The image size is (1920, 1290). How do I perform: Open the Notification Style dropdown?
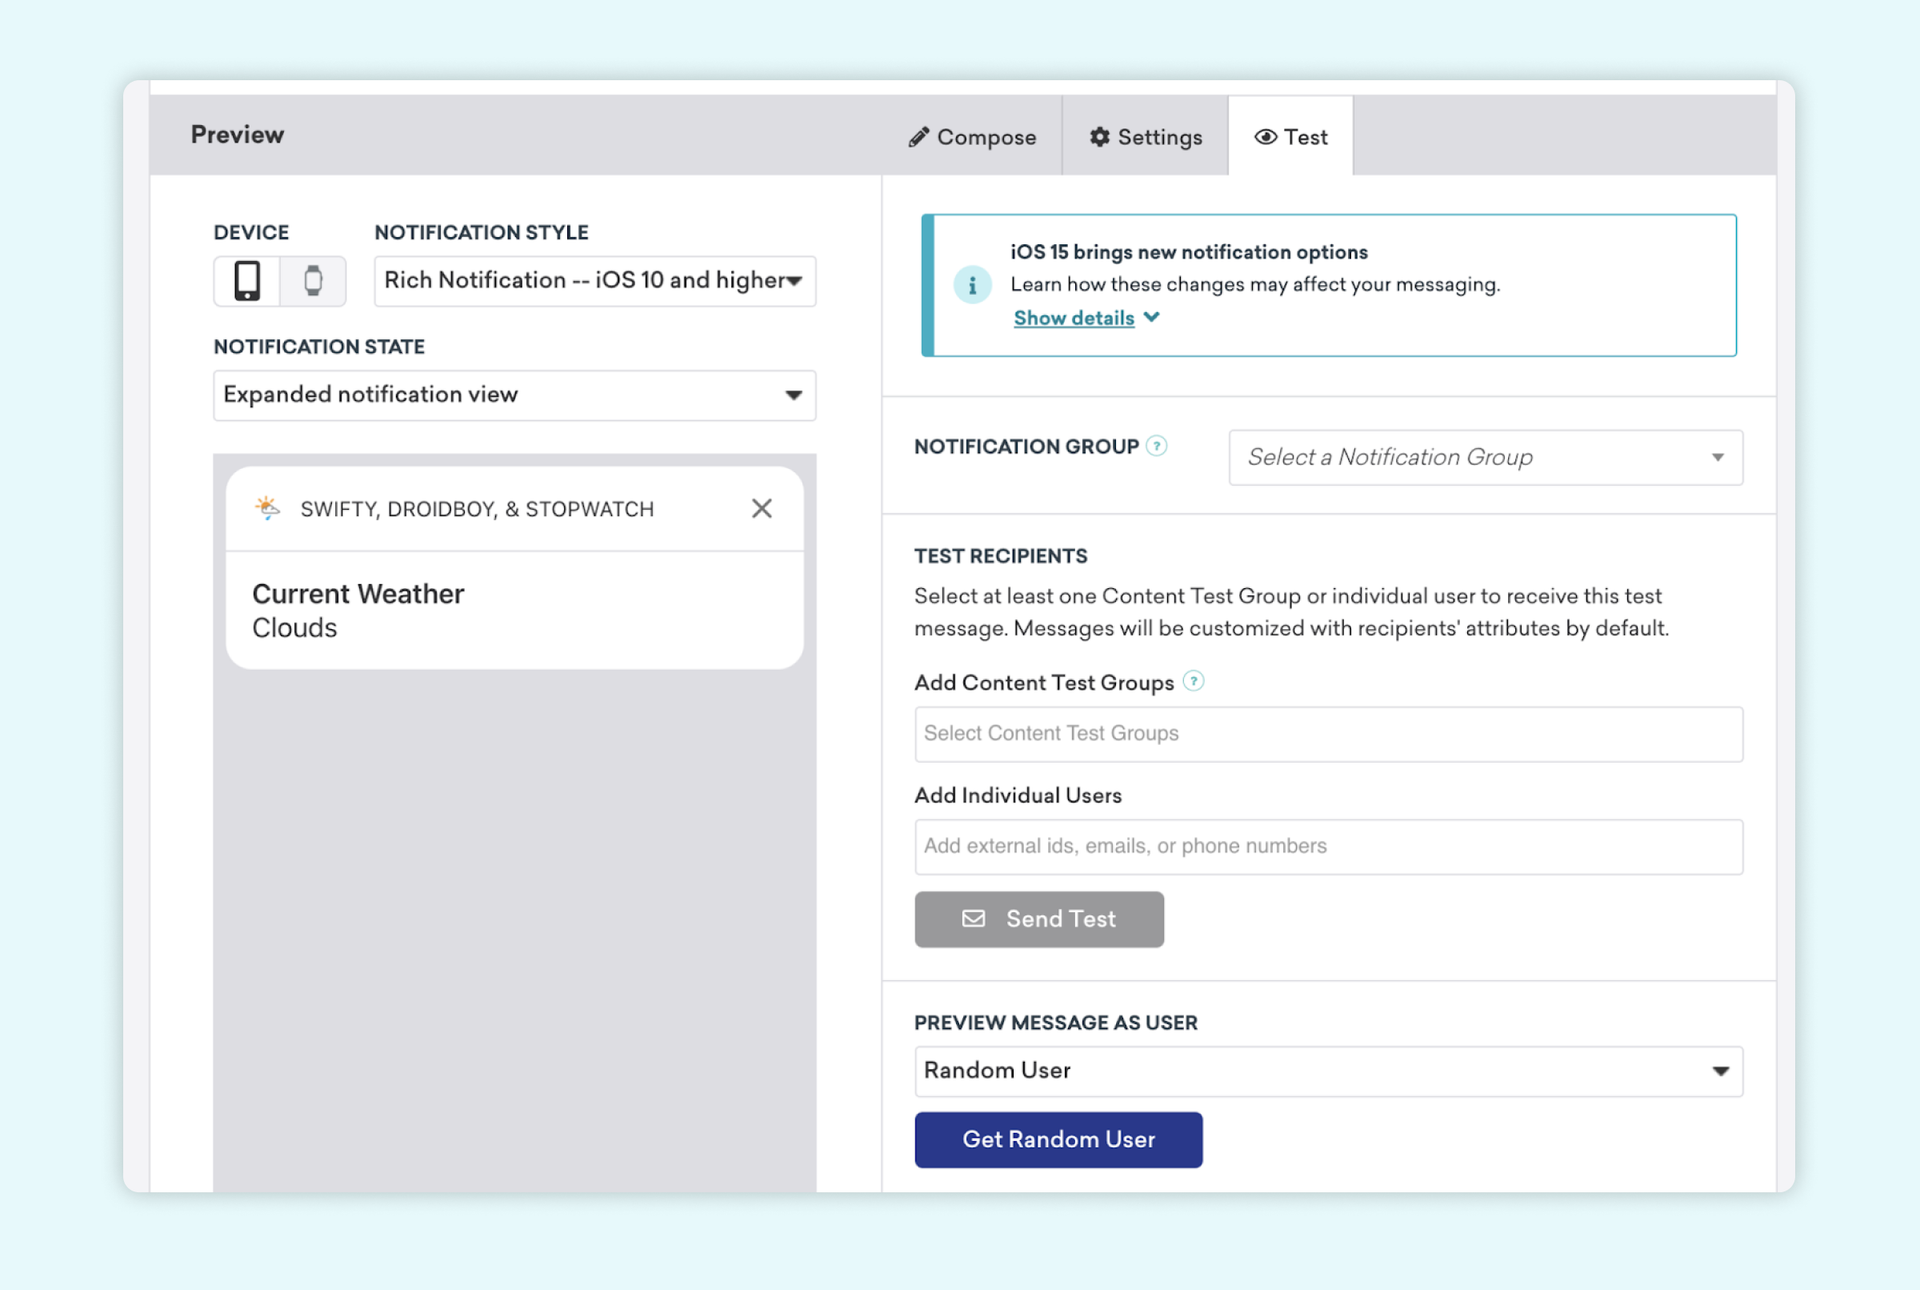tap(594, 281)
